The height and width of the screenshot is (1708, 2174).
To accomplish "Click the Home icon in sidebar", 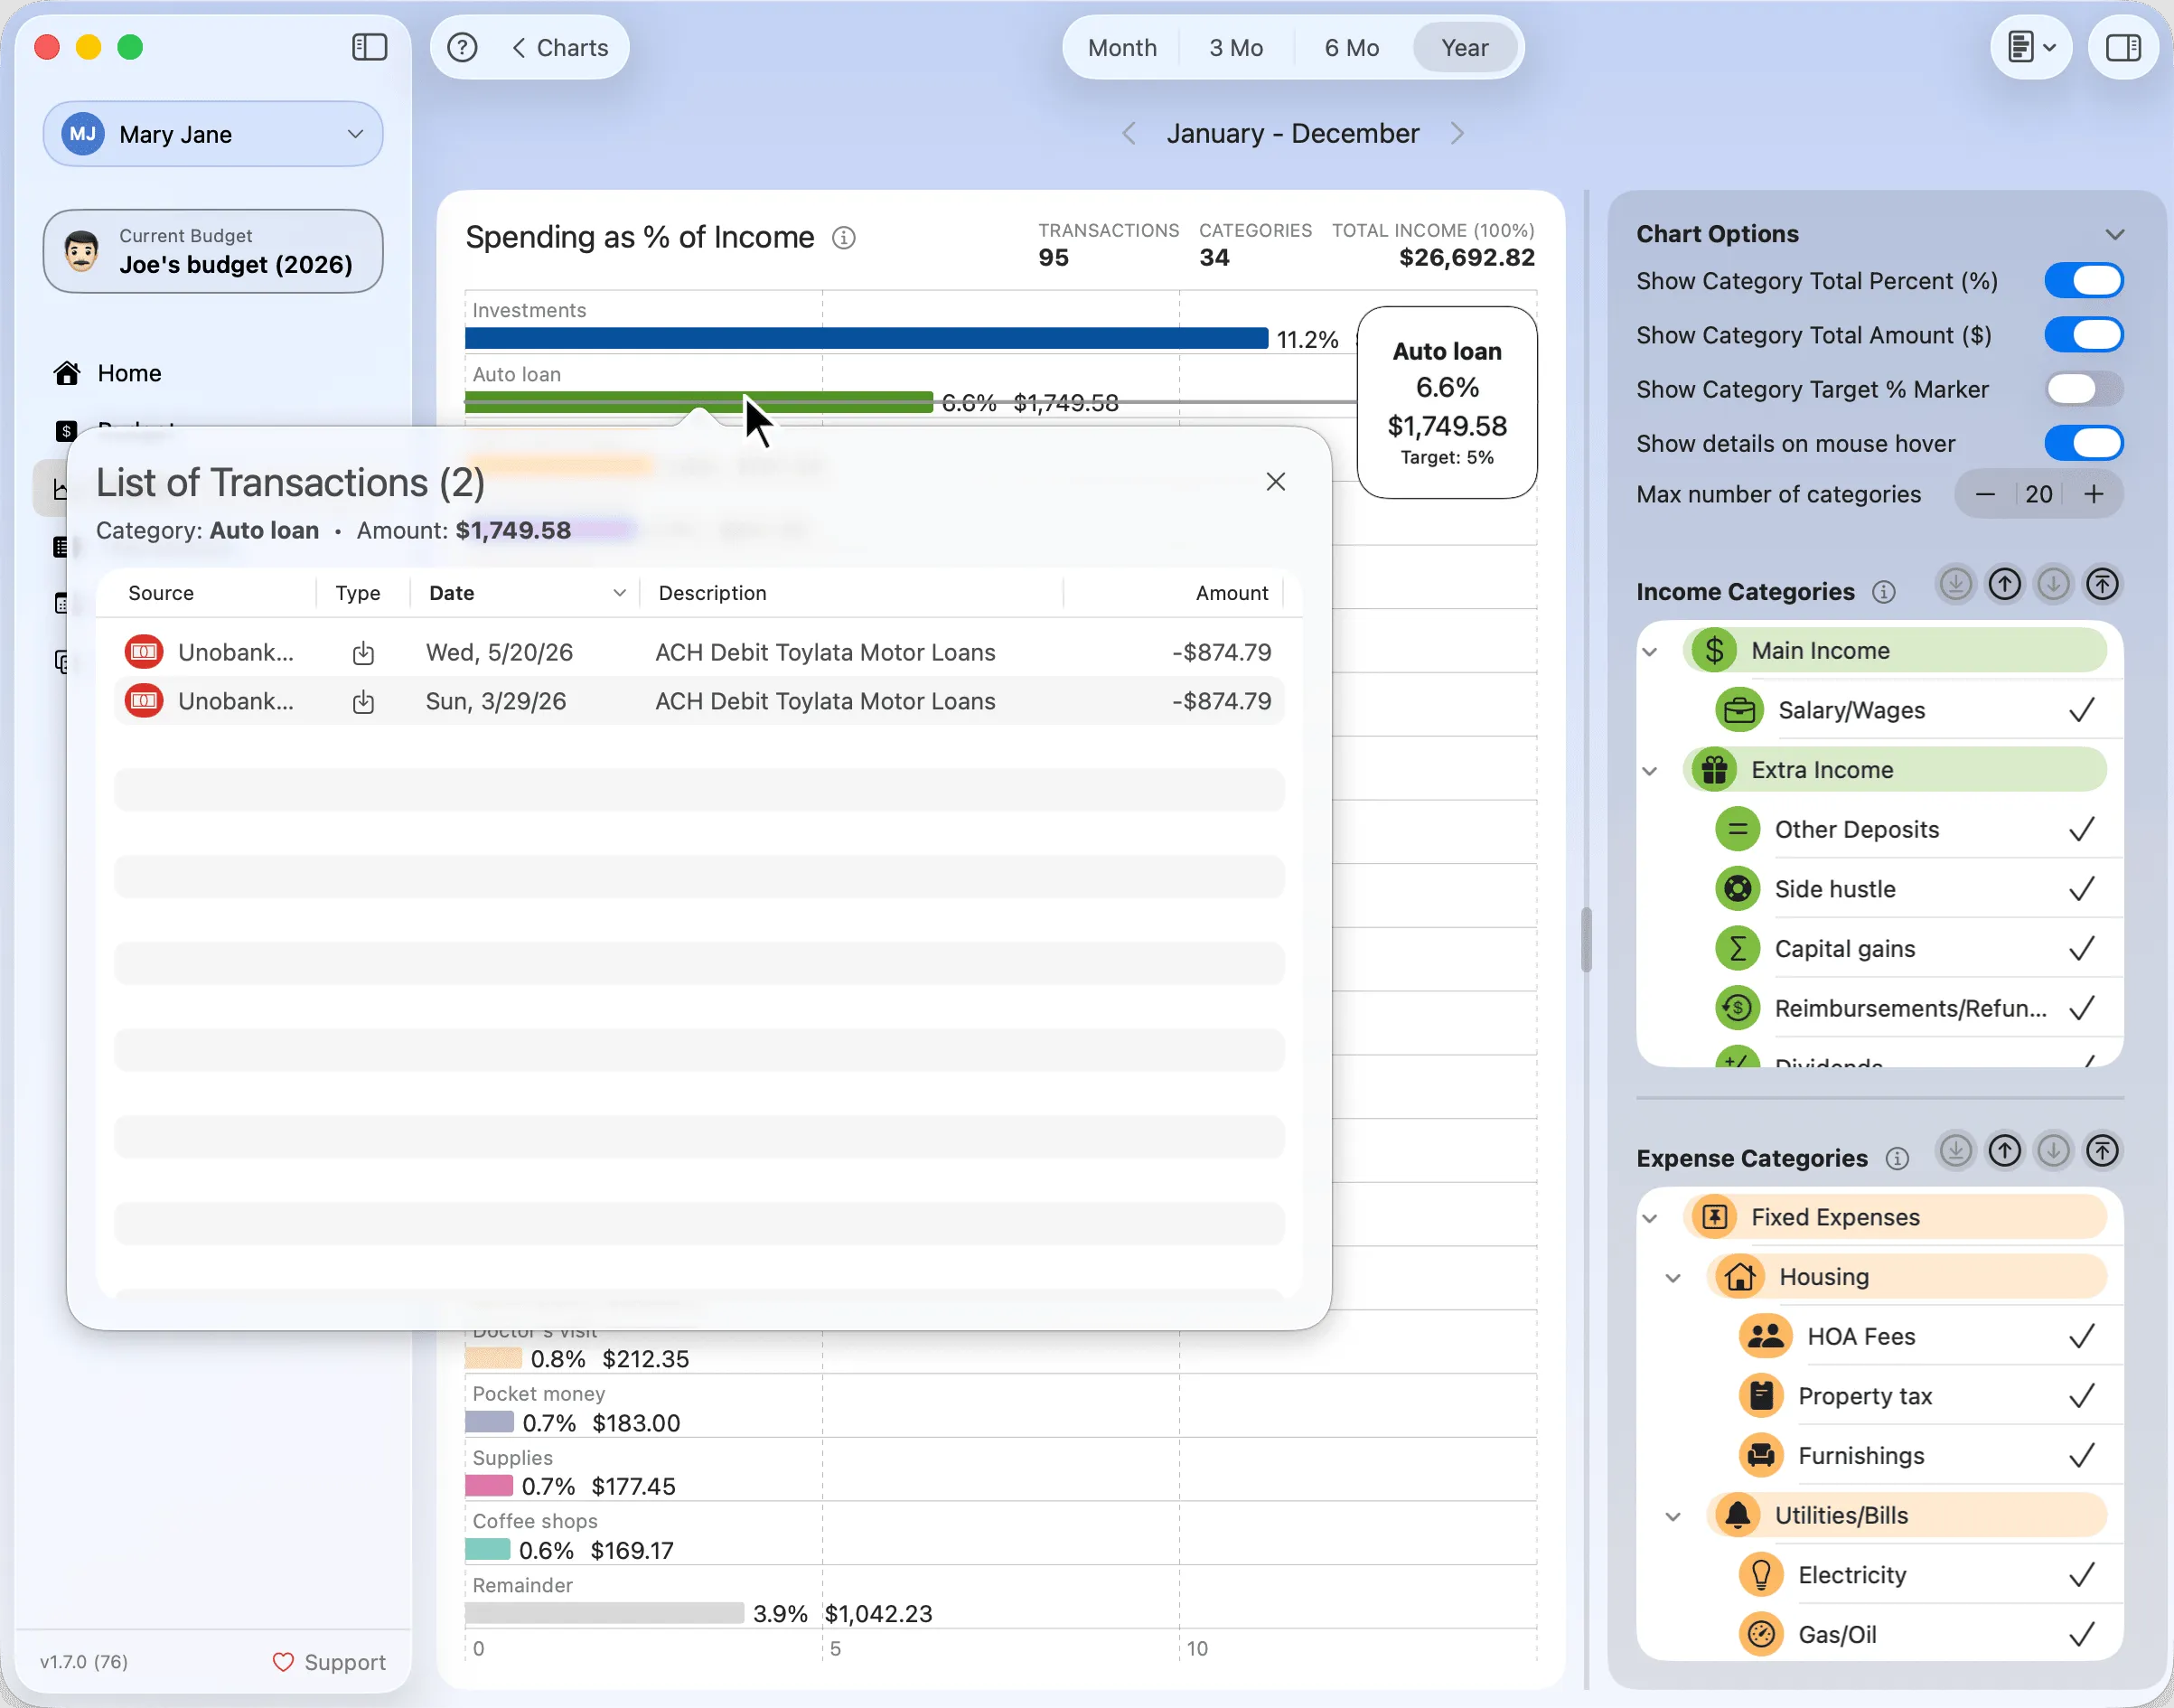I will point(67,373).
